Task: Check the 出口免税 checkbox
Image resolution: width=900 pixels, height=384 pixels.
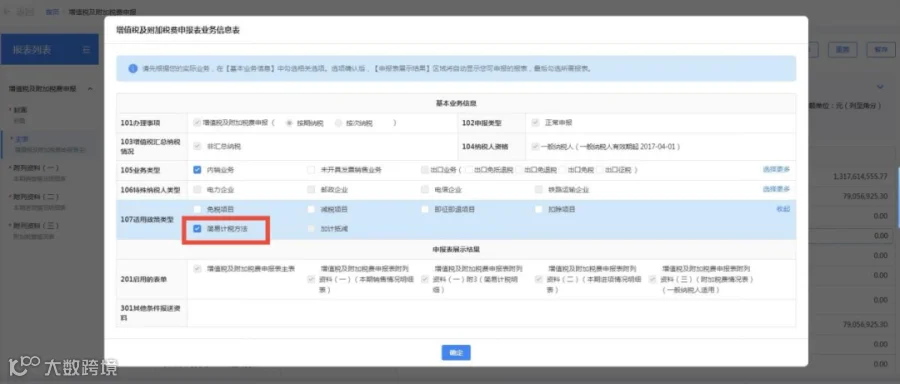Action: [x=562, y=169]
